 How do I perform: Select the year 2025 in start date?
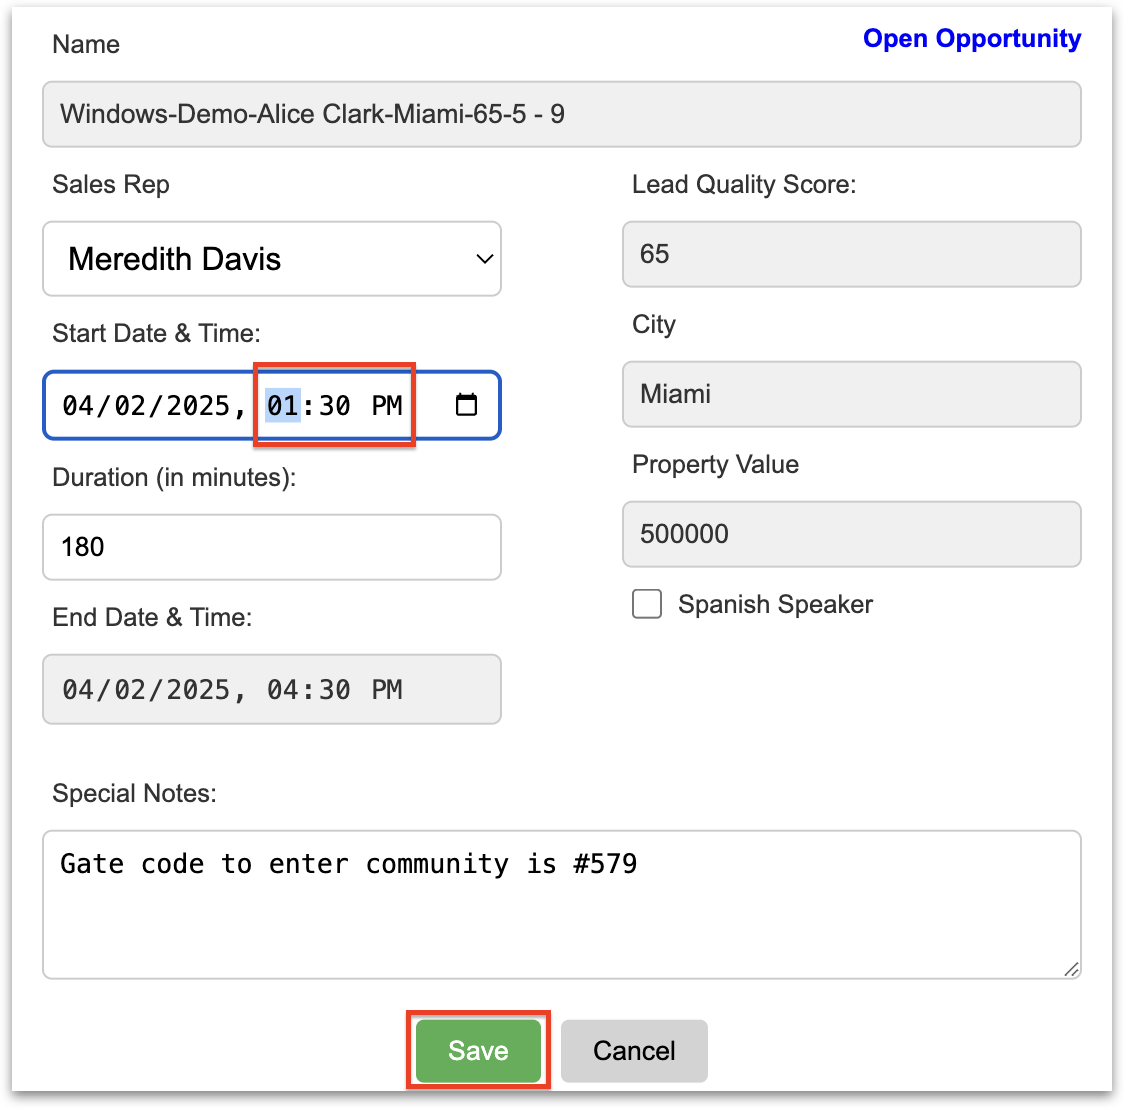[198, 406]
